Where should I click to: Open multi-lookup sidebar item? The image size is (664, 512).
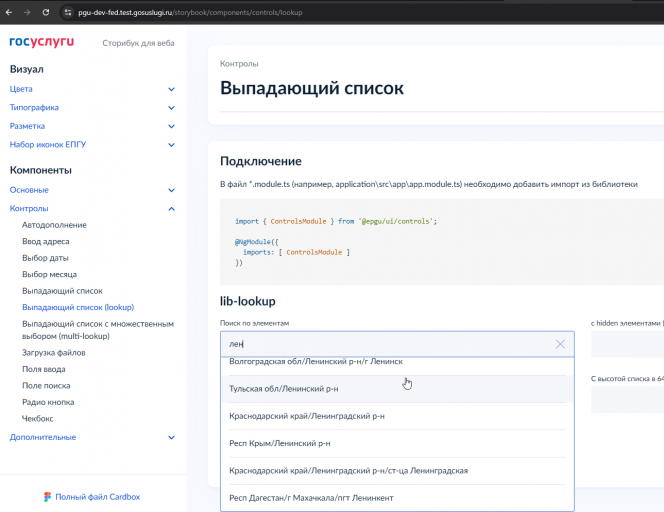(x=98, y=330)
